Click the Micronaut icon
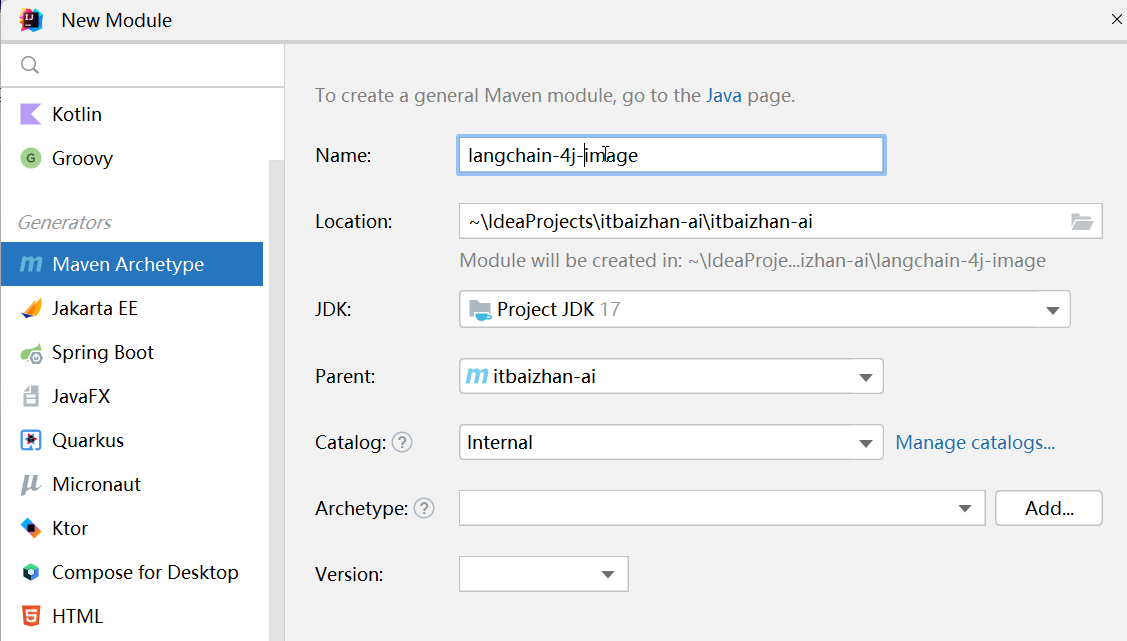The height and width of the screenshot is (641, 1127). click(30, 484)
